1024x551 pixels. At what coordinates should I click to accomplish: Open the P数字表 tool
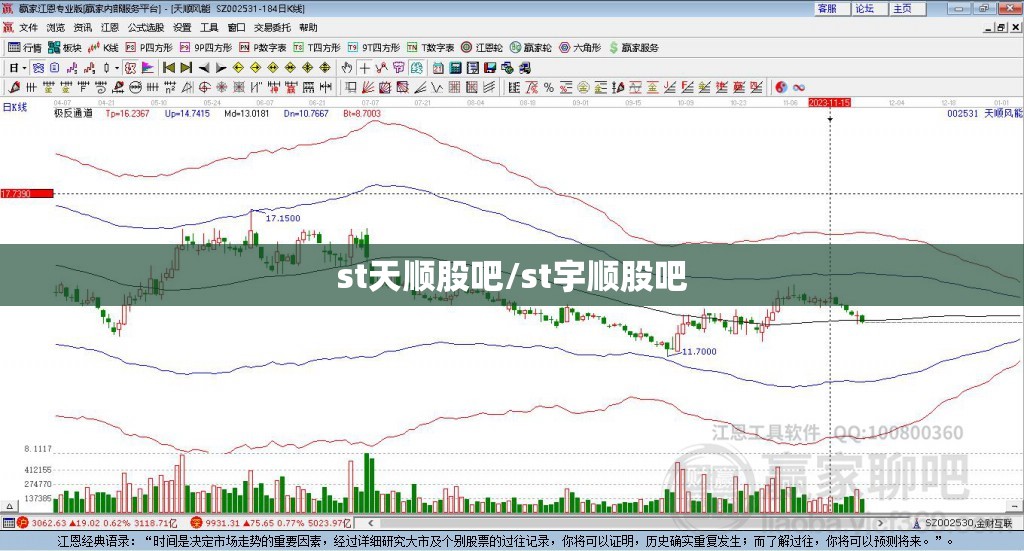pyautogui.click(x=263, y=48)
